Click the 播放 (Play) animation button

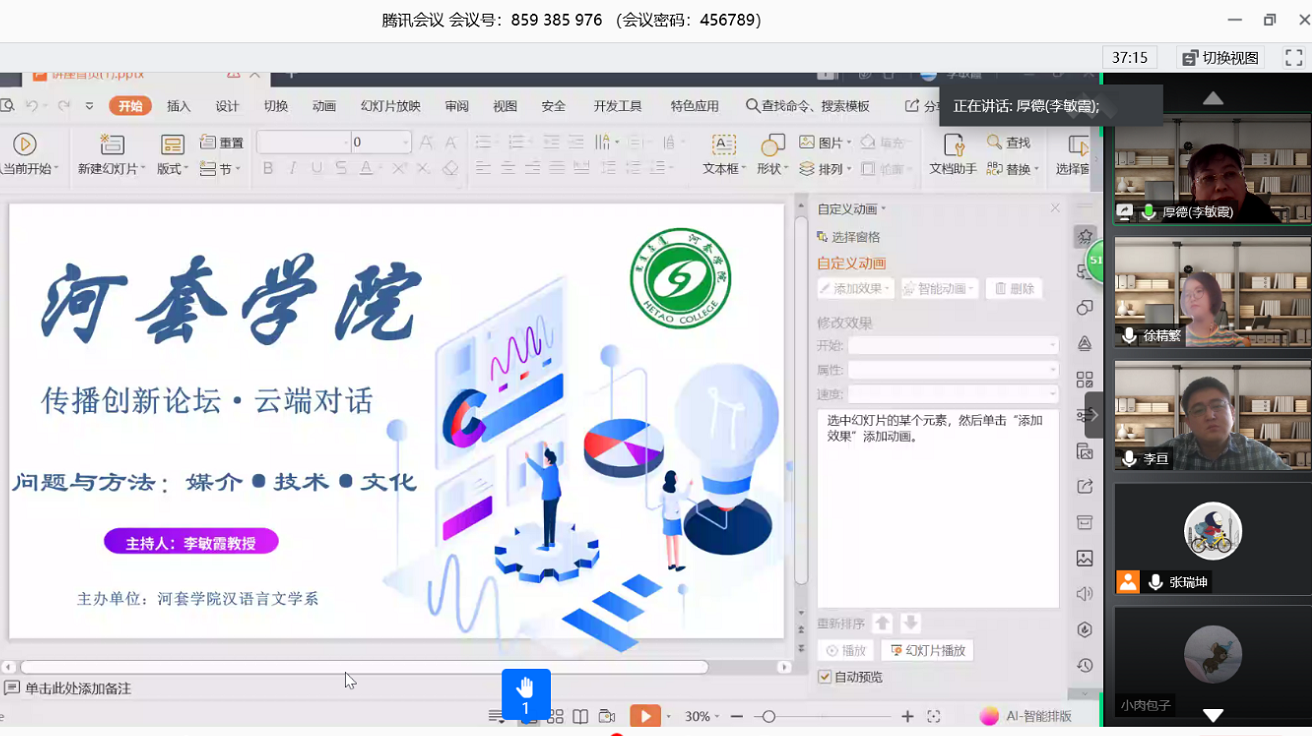point(846,650)
